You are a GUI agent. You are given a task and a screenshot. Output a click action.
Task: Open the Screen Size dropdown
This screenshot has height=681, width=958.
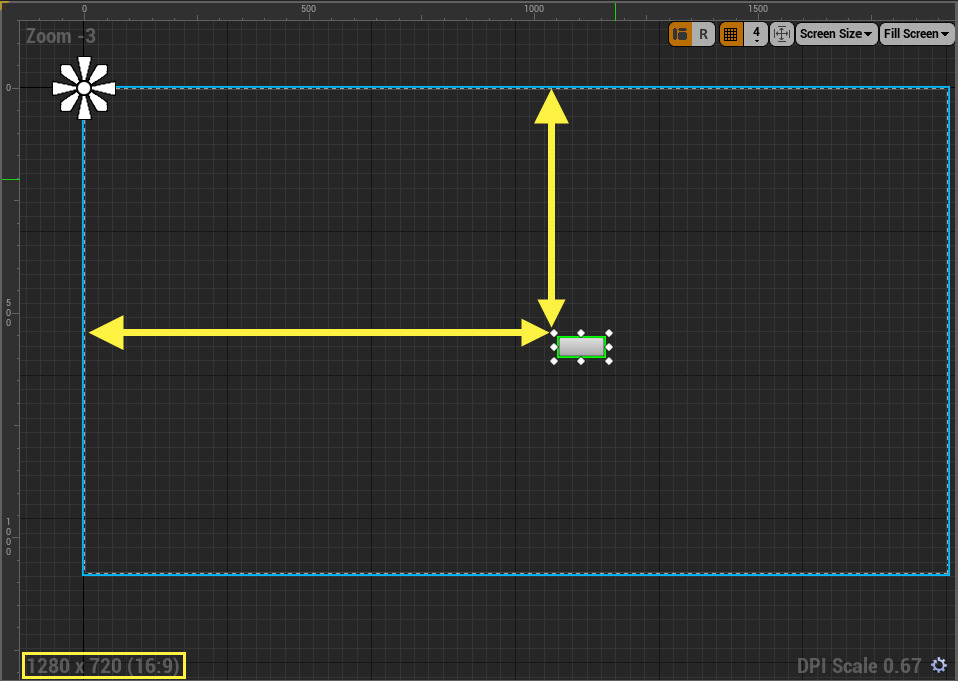(836, 34)
